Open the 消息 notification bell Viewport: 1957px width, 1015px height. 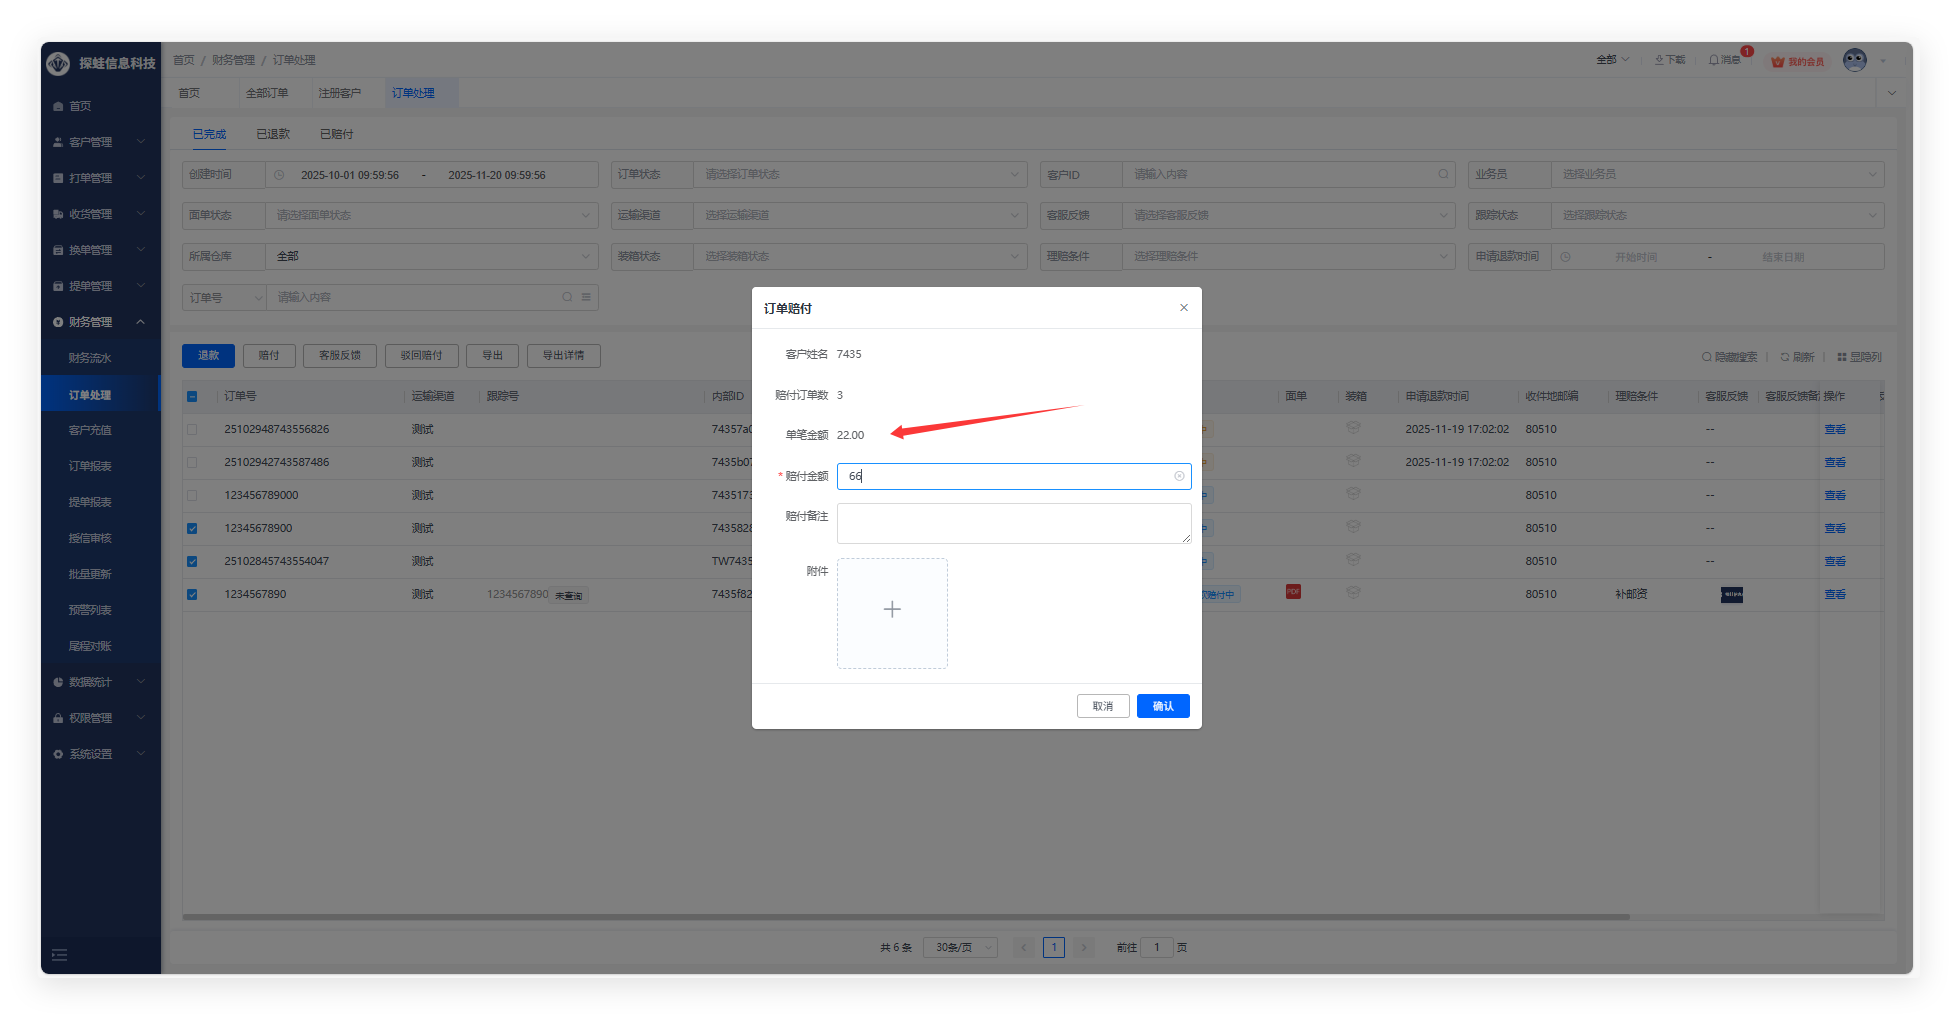coord(1714,60)
